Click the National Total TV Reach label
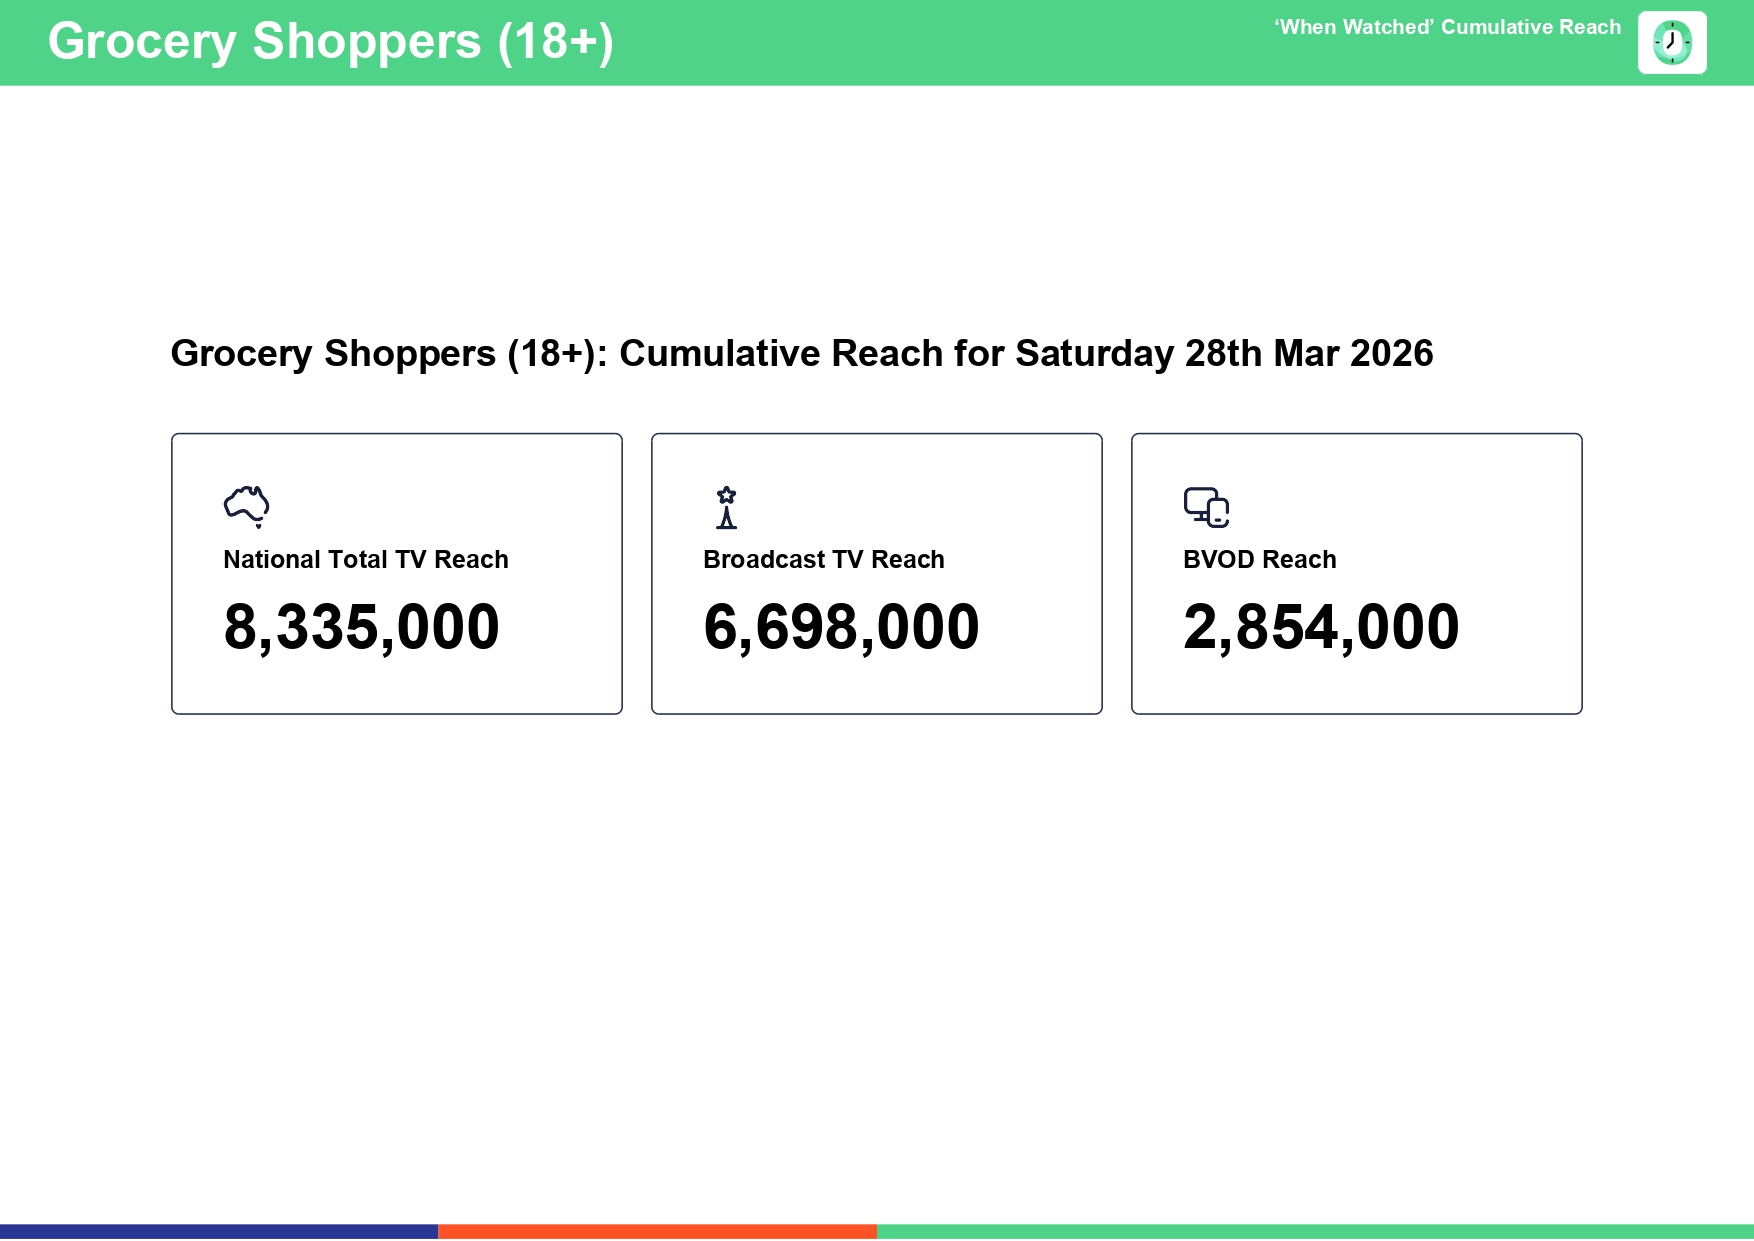The image size is (1754, 1241). tap(366, 560)
